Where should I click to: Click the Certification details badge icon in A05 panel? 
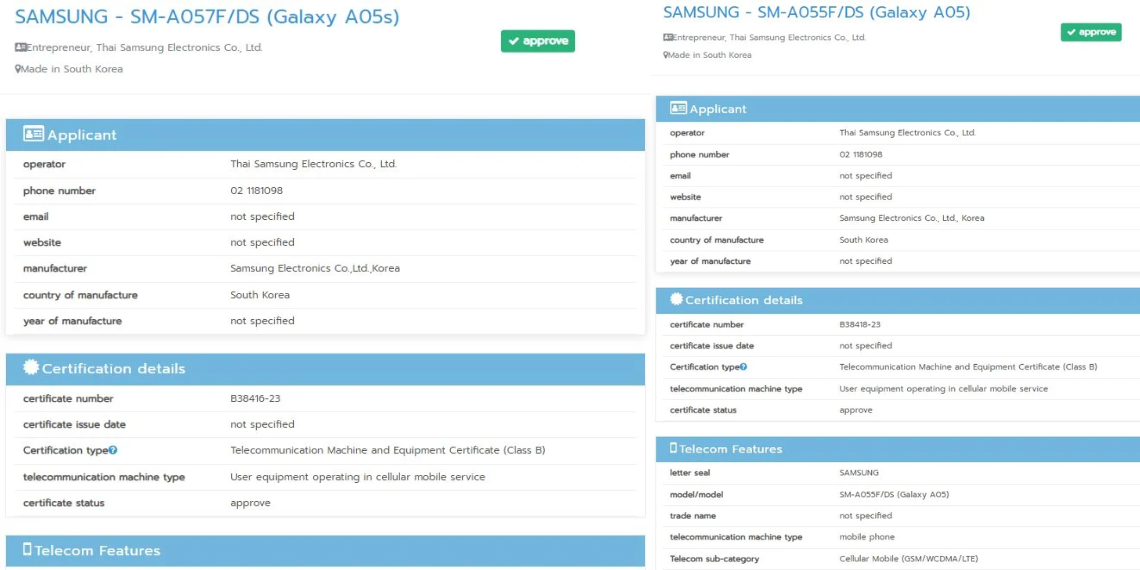point(676,299)
